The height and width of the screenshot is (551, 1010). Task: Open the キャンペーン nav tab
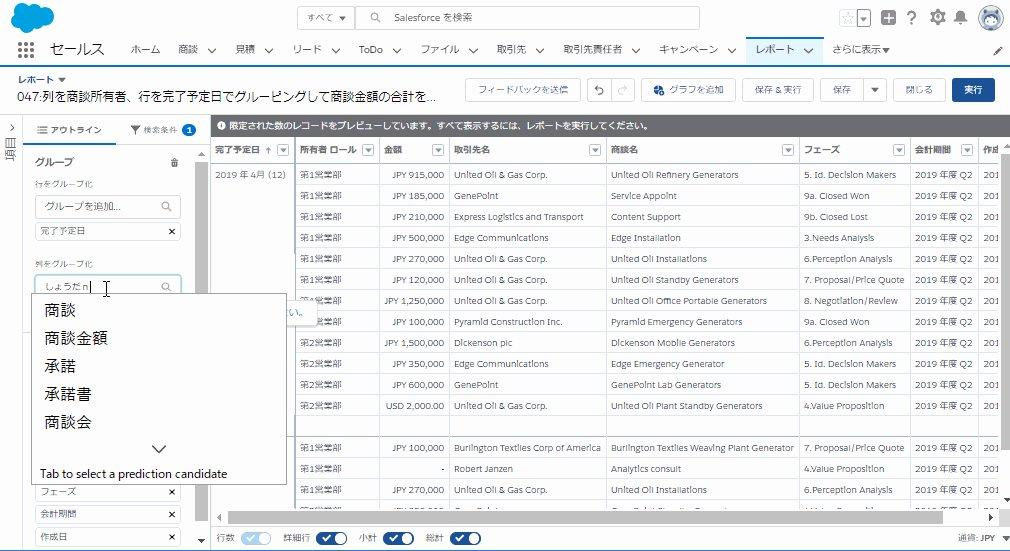[x=688, y=50]
